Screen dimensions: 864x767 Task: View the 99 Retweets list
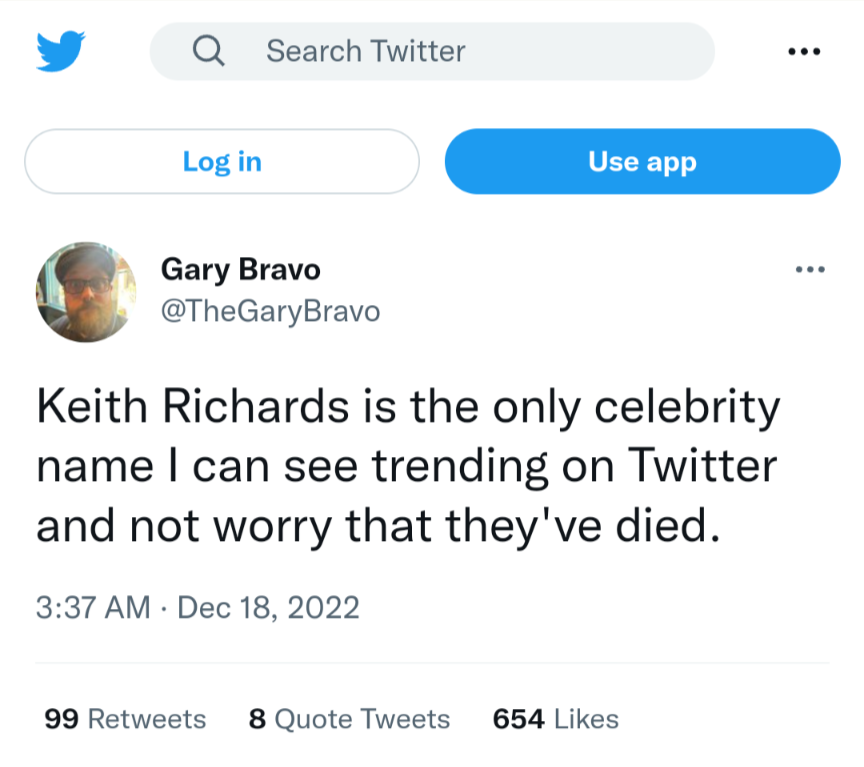125,719
